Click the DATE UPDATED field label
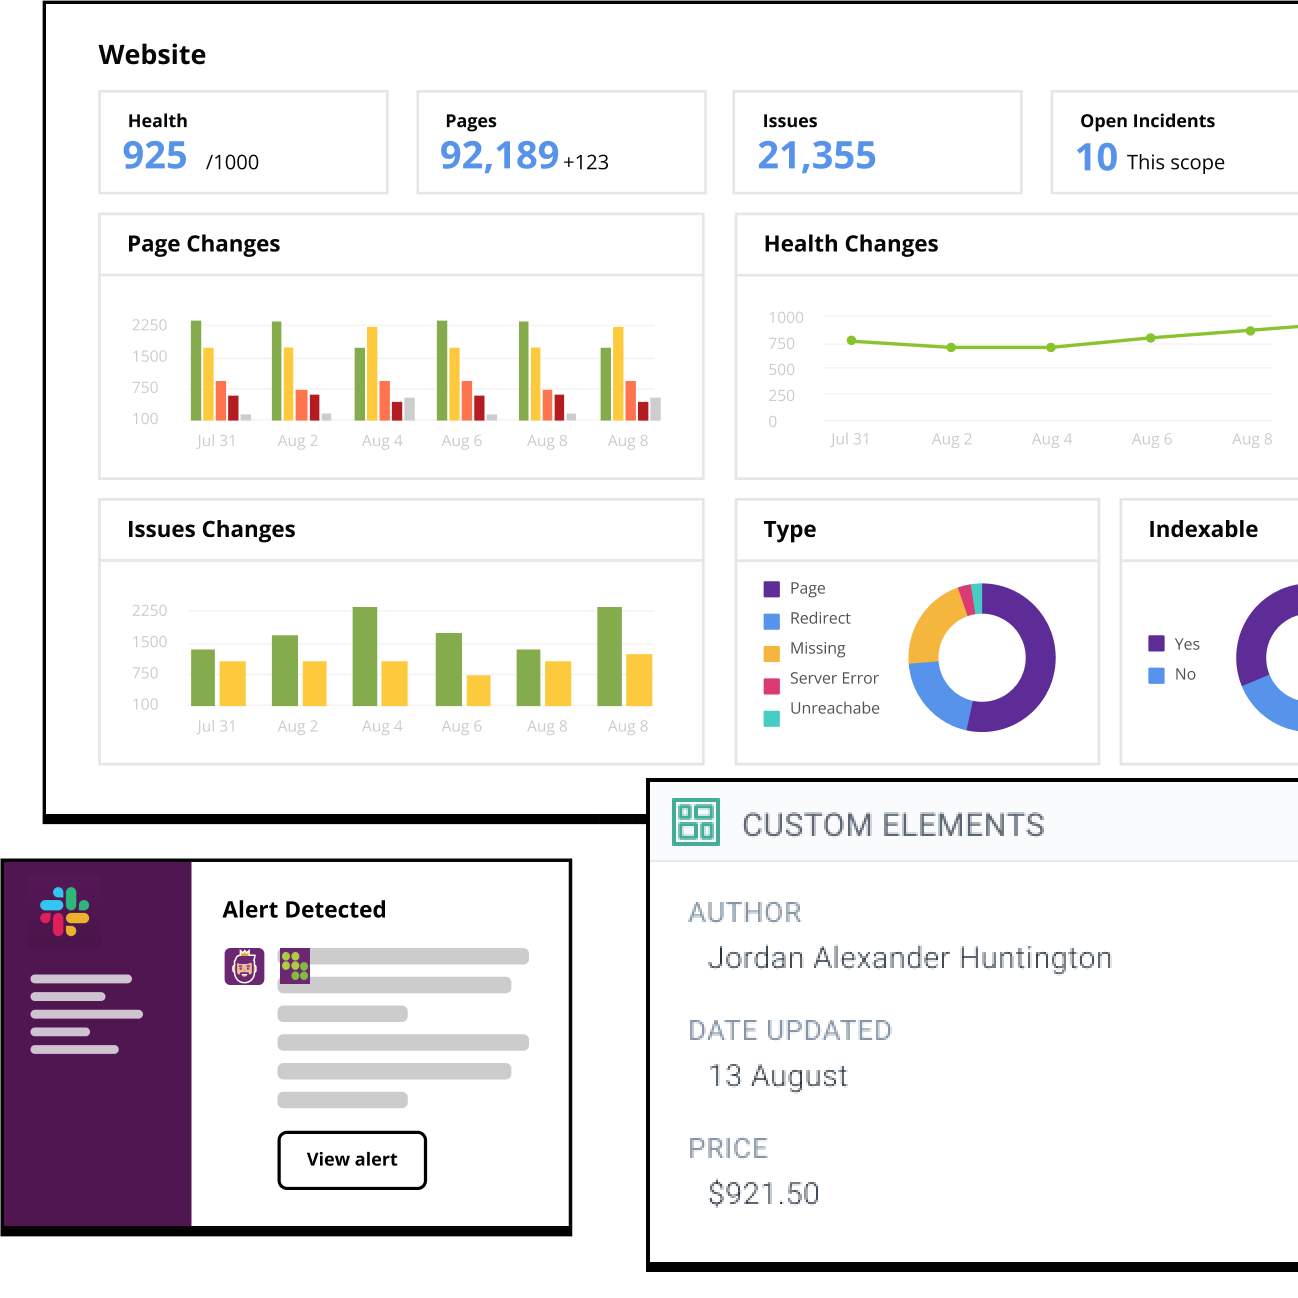 point(790,1030)
